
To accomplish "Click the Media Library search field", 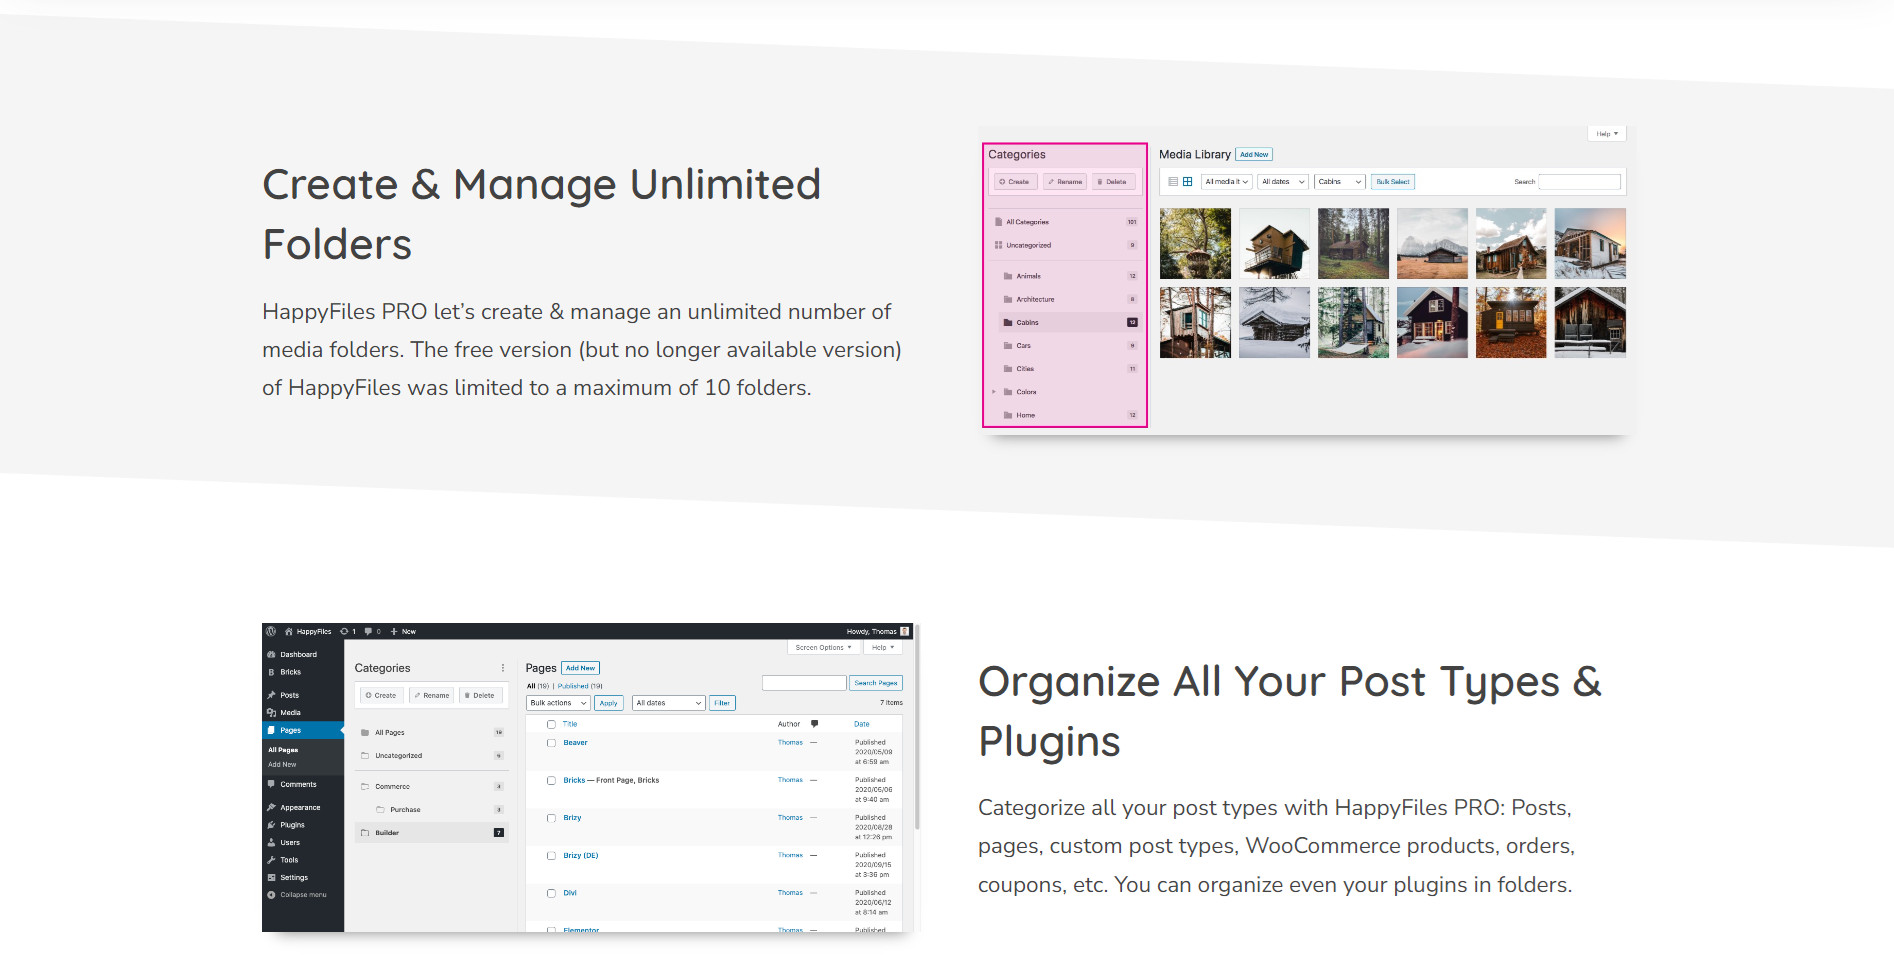I will (x=1579, y=182).
